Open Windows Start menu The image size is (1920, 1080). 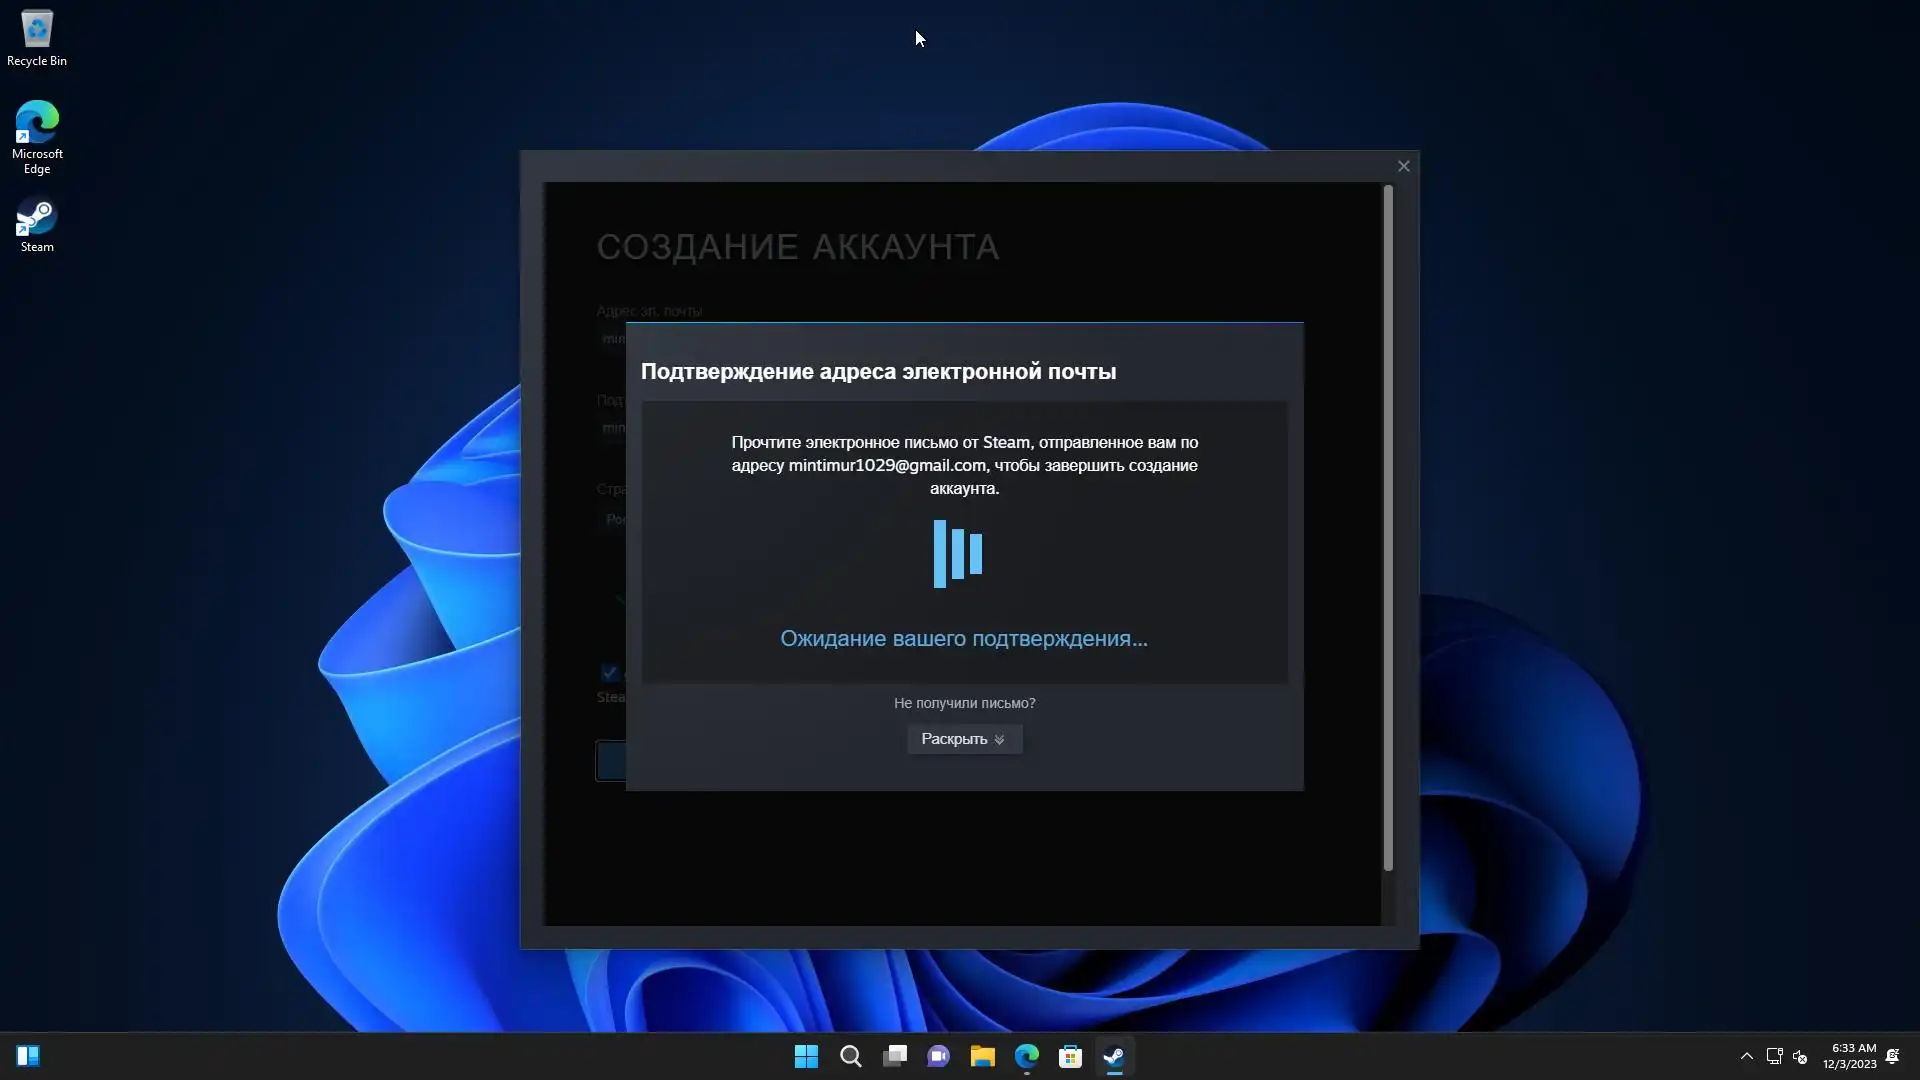(806, 1056)
